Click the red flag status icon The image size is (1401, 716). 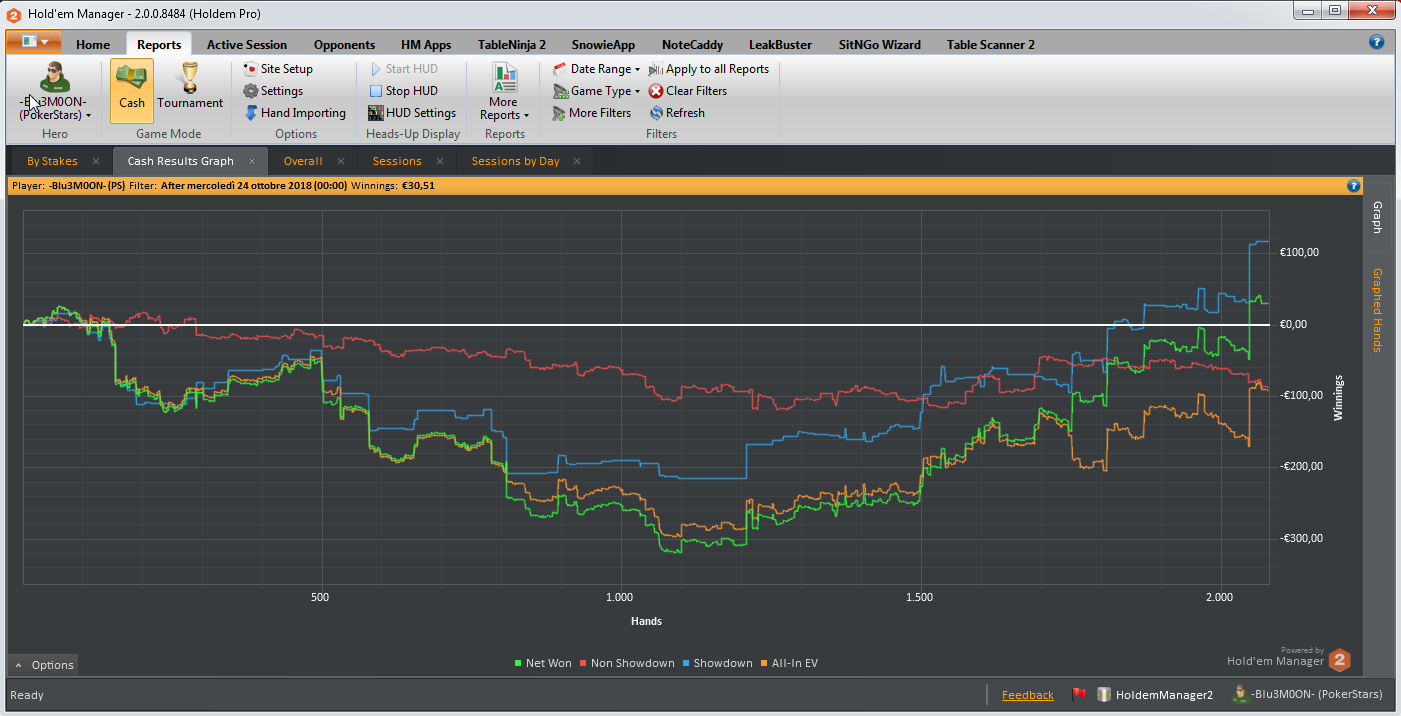point(1078,694)
